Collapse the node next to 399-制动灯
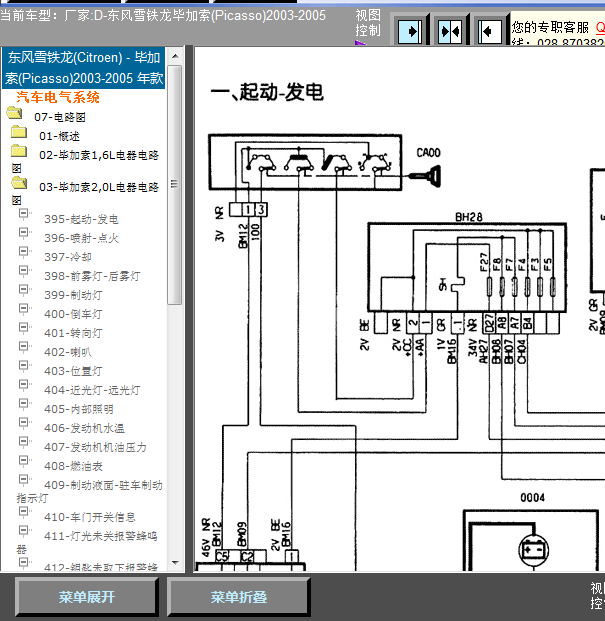This screenshot has height=621, width=605. tap(24, 290)
